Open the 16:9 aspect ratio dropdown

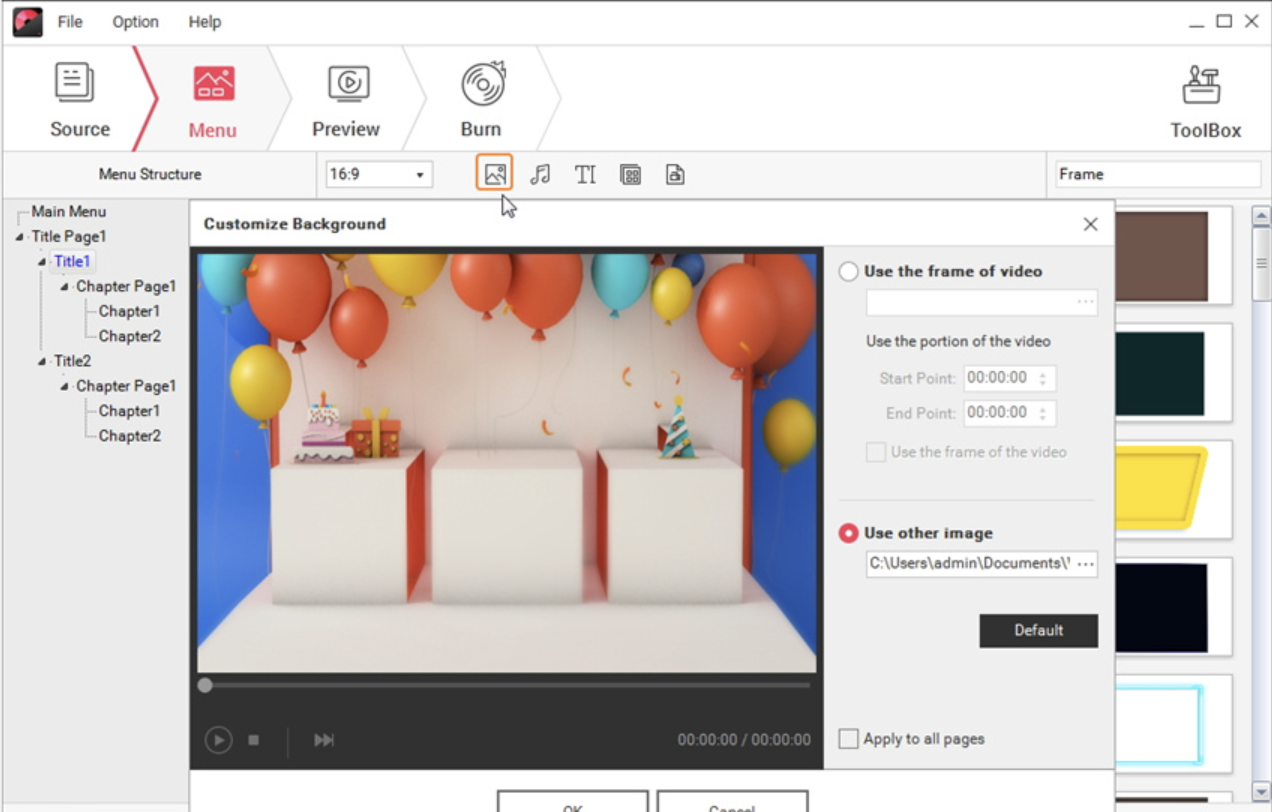[x=379, y=174]
